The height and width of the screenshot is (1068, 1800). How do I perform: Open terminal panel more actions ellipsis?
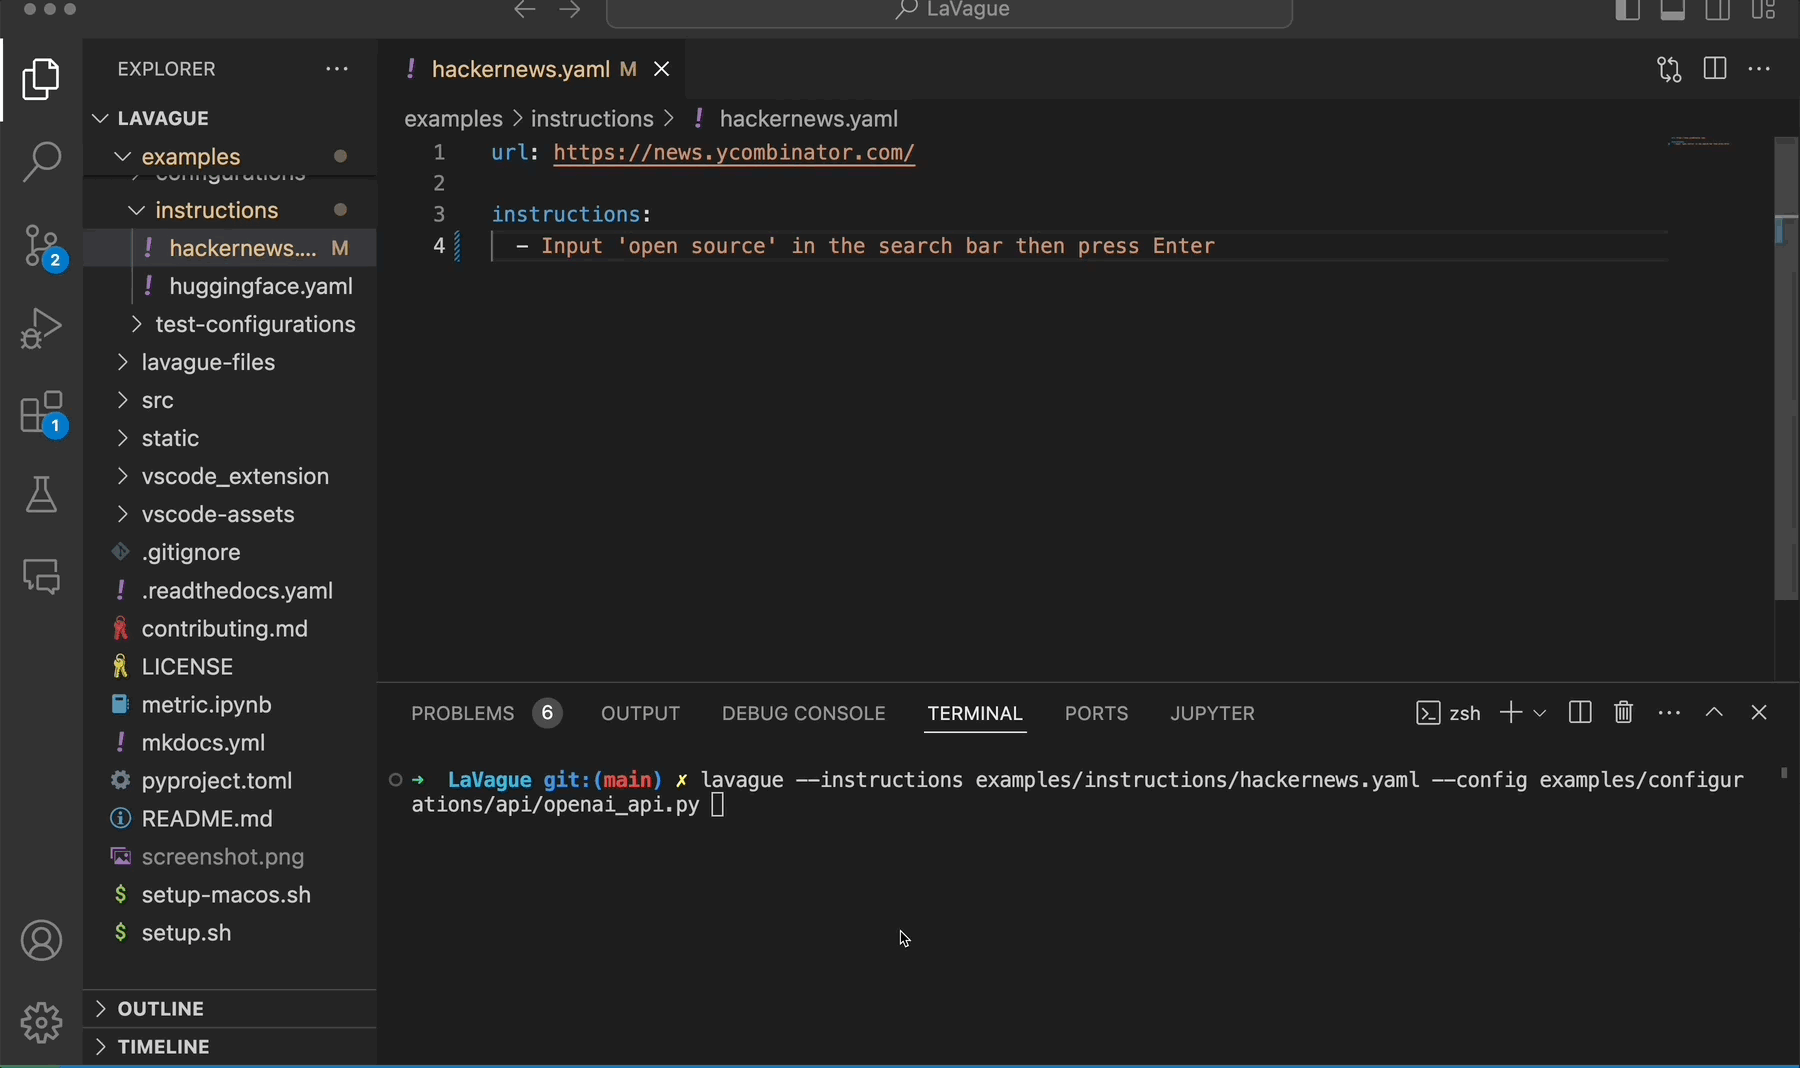(1669, 713)
